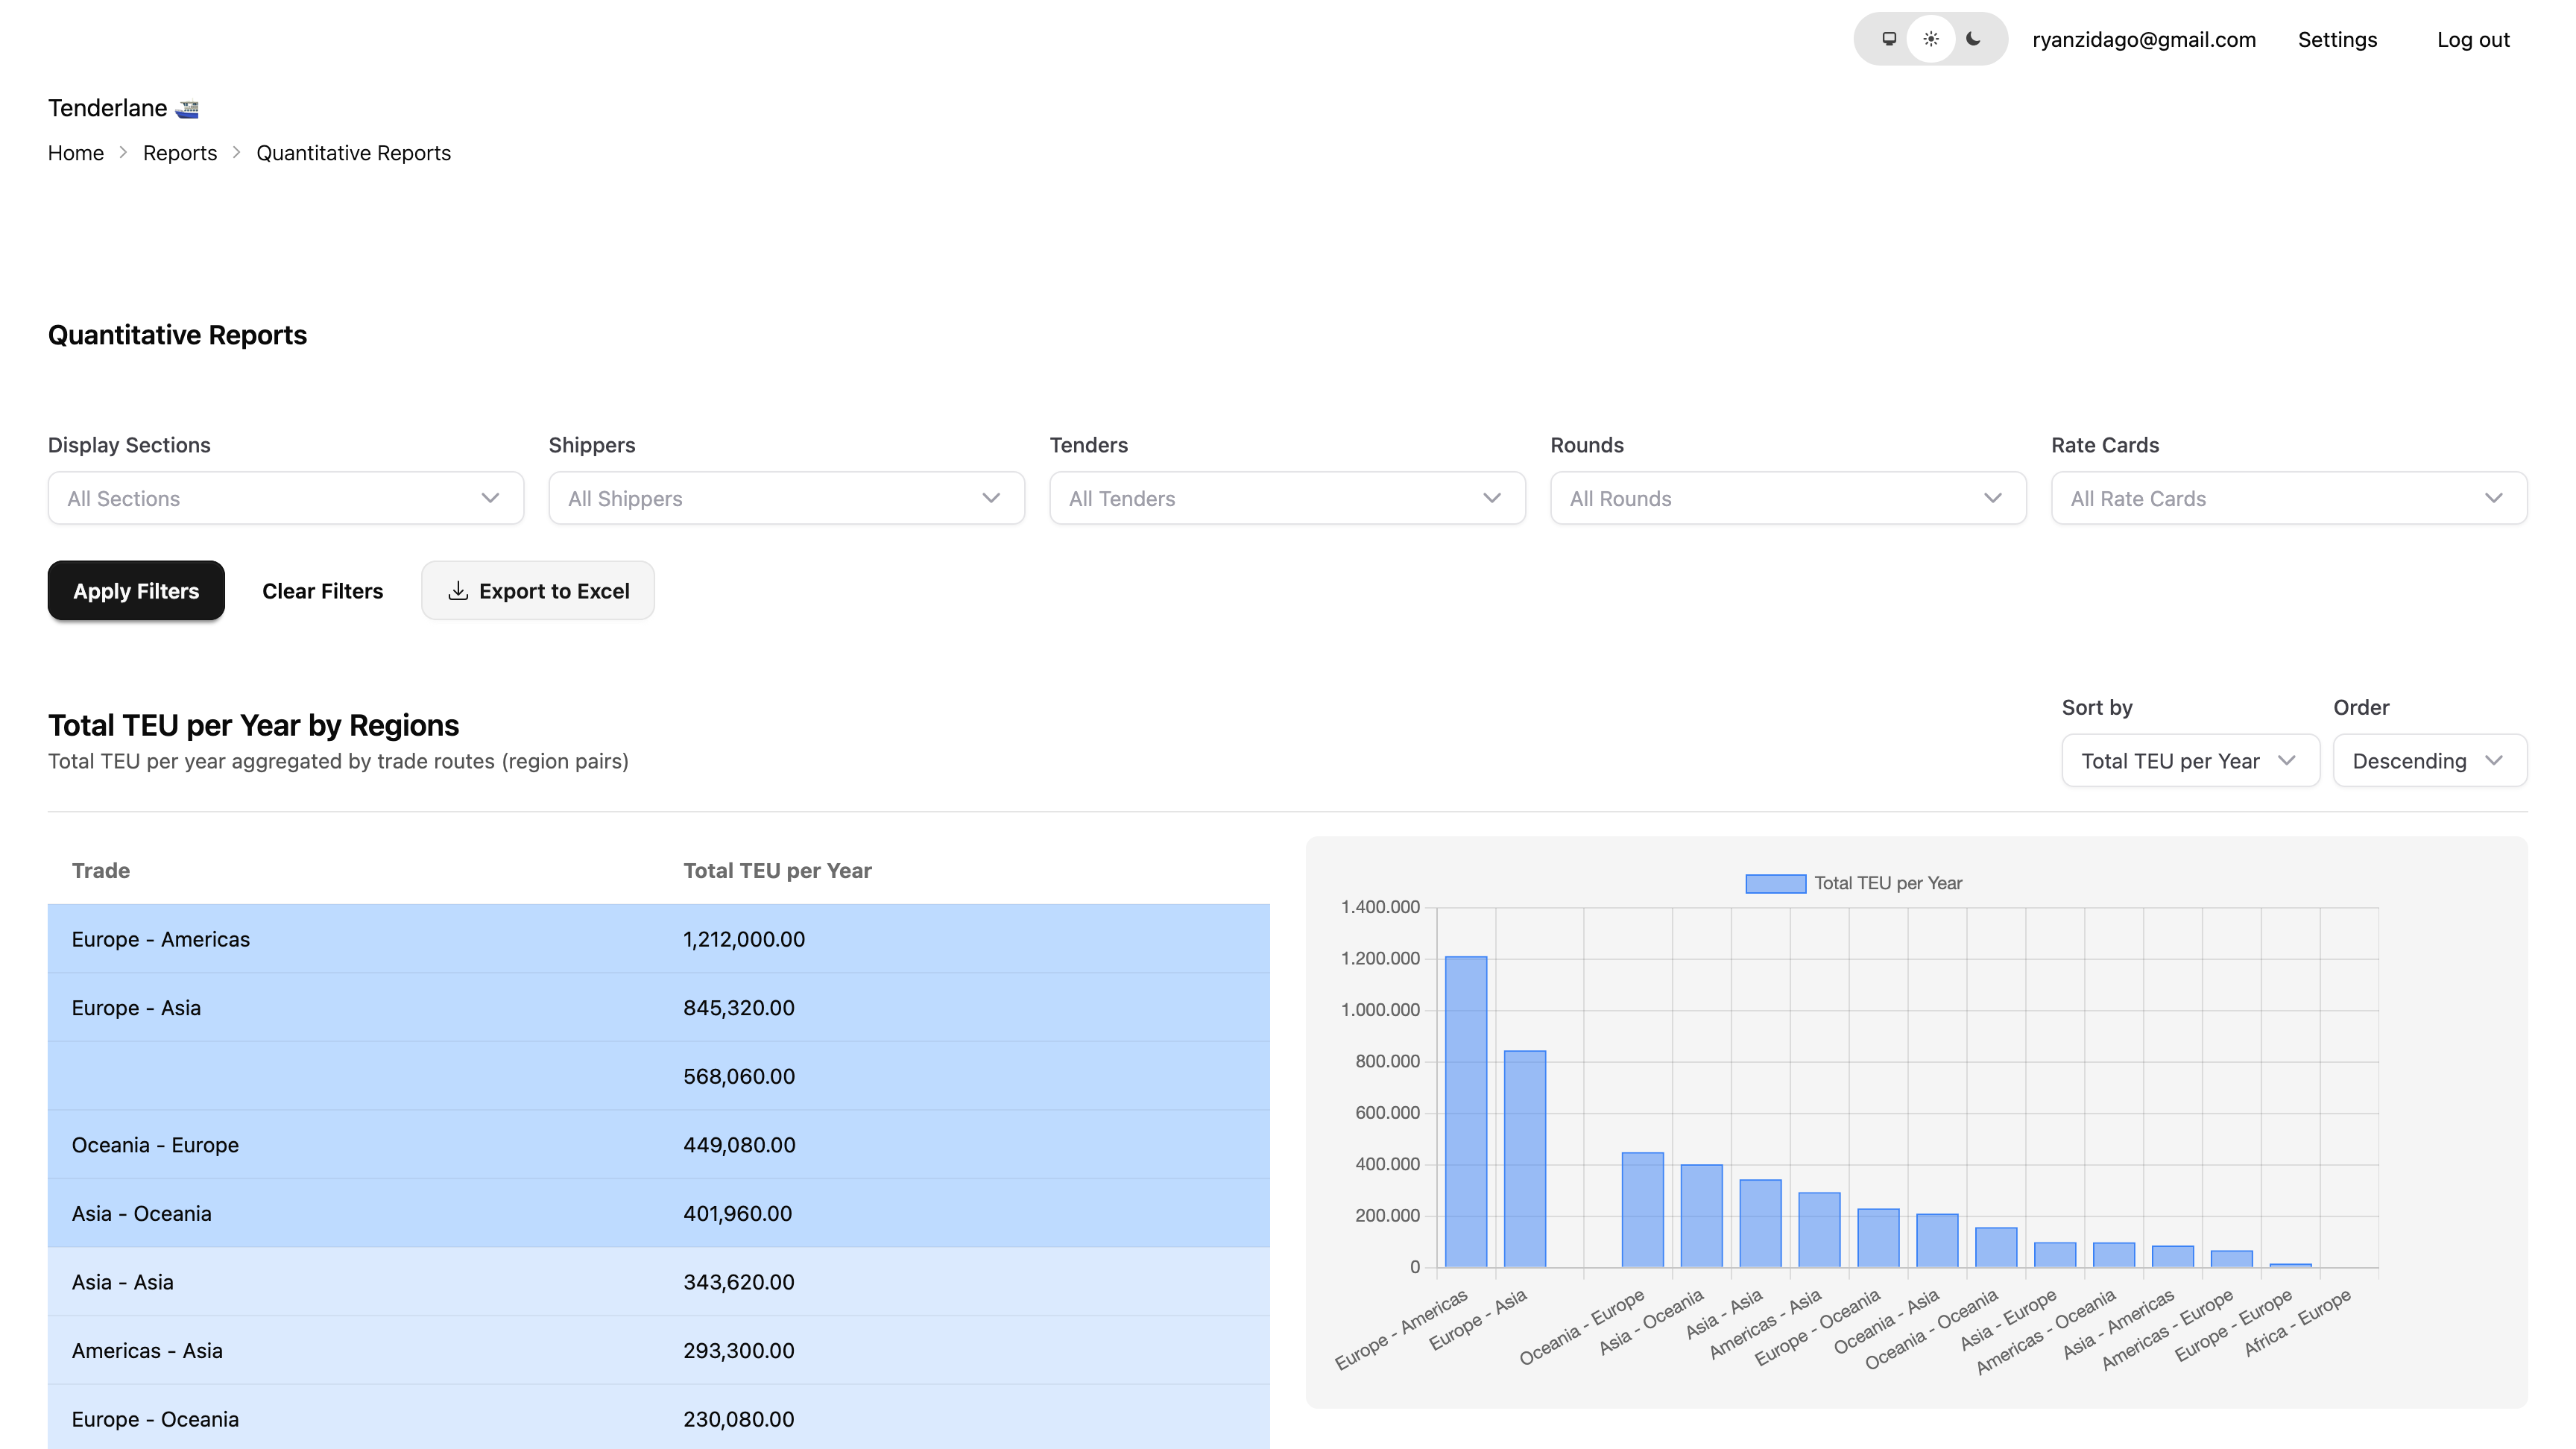Open the Reports breadcrumb link

tap(180, 152)
